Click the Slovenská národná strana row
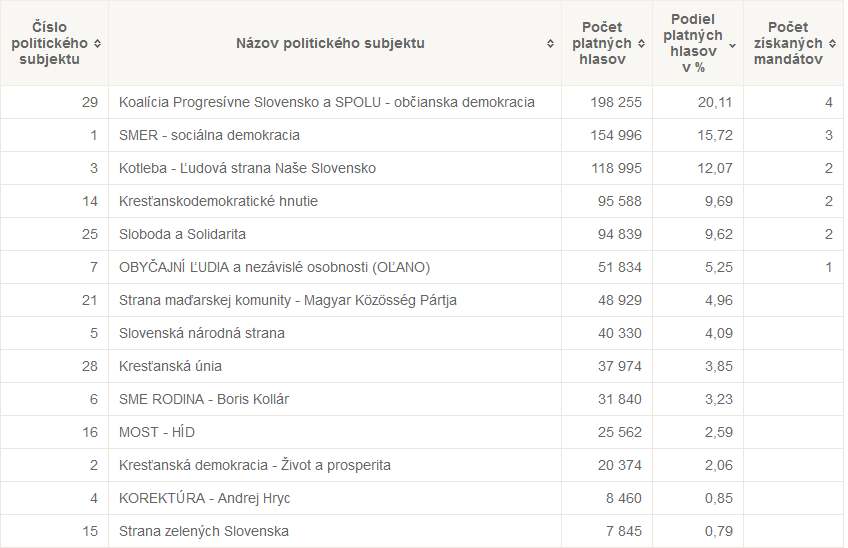This screenshot has width=848, height=548. [x=201, y=333]
